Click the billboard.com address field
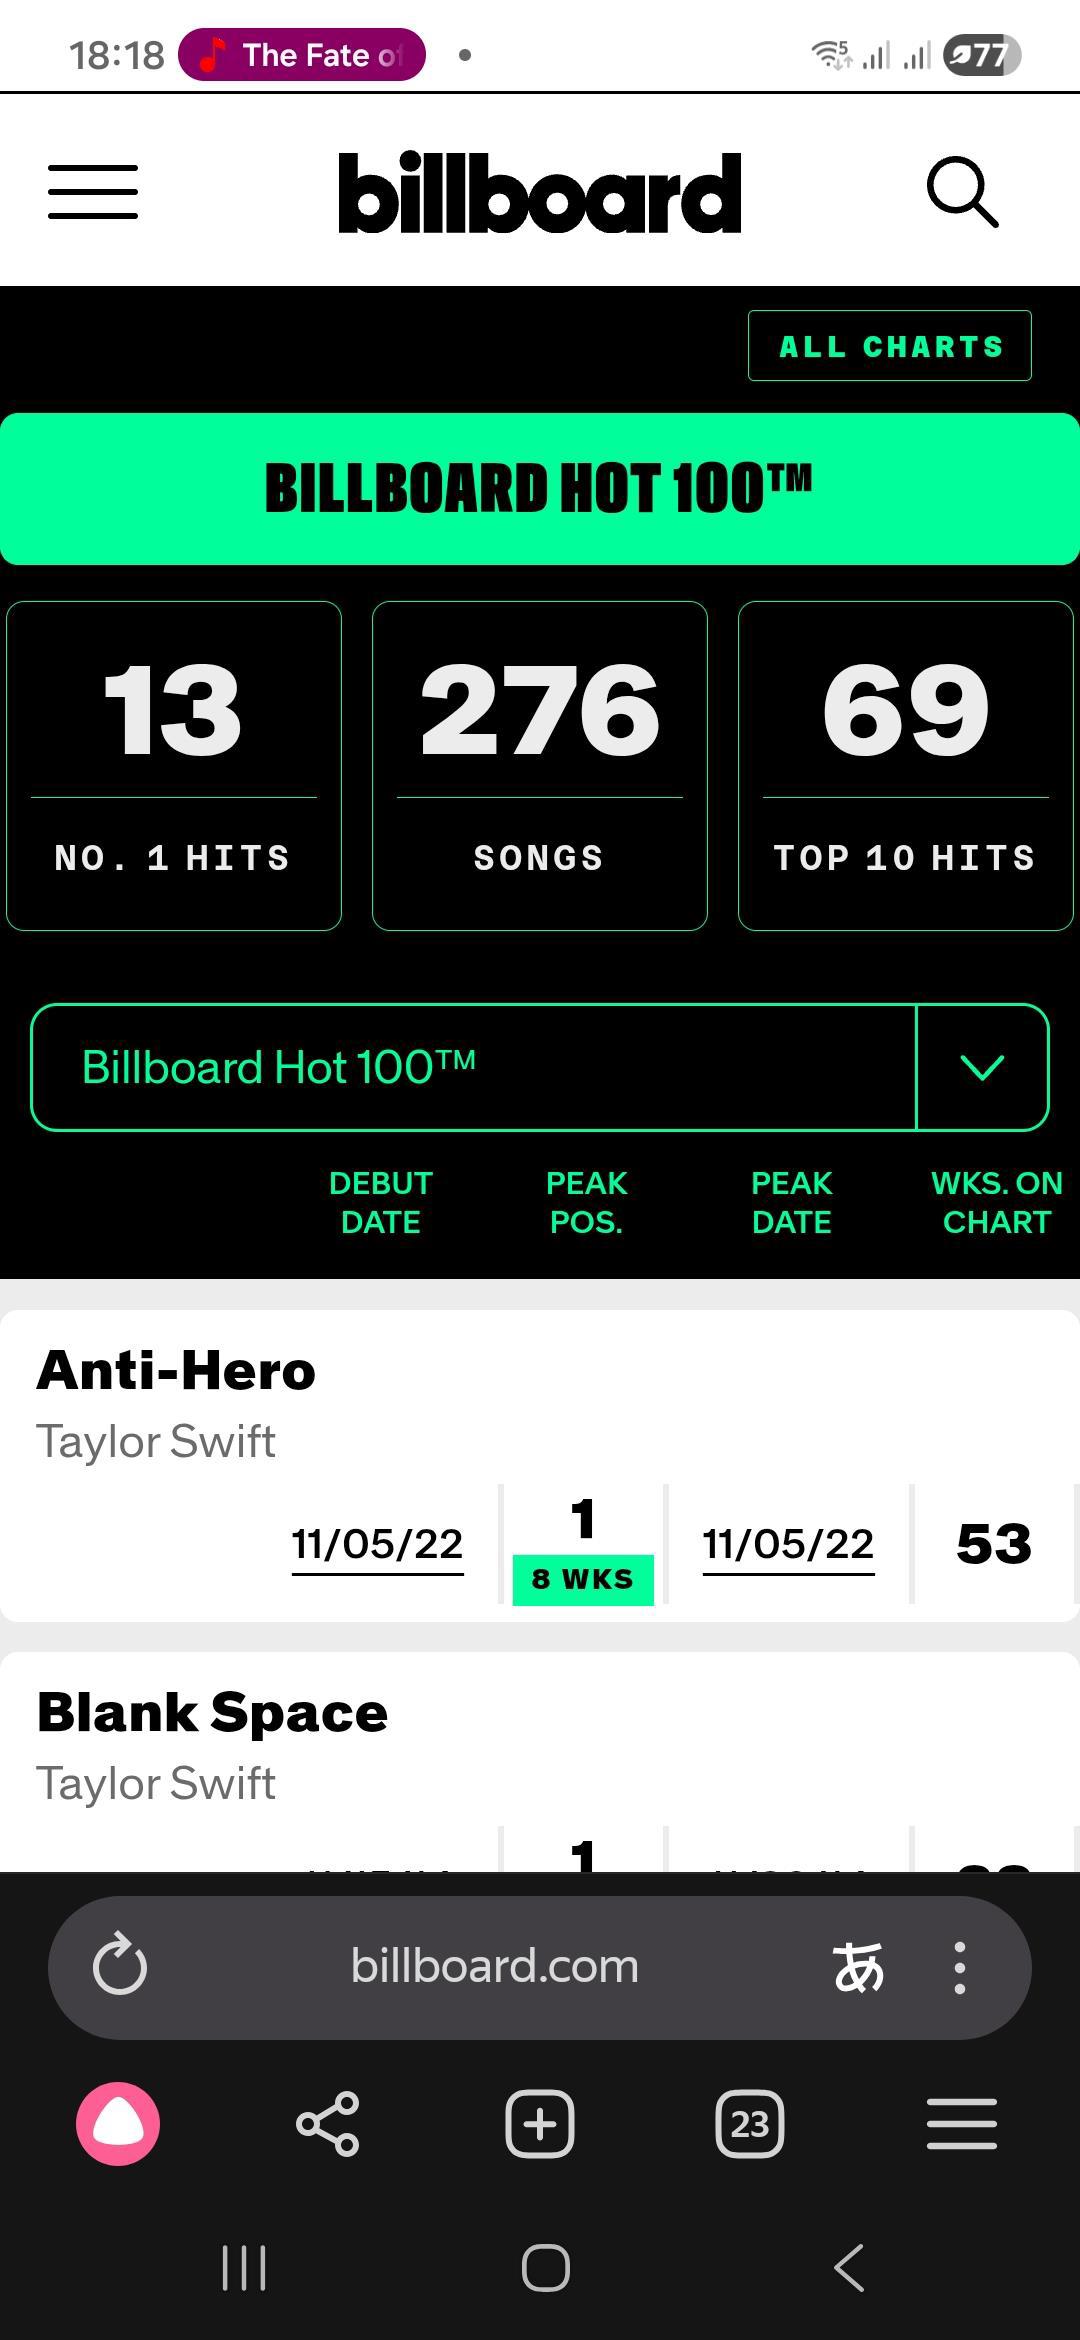Image resolution: width=1080 pixels, height=2340 pixels. tap(494, 1966)
